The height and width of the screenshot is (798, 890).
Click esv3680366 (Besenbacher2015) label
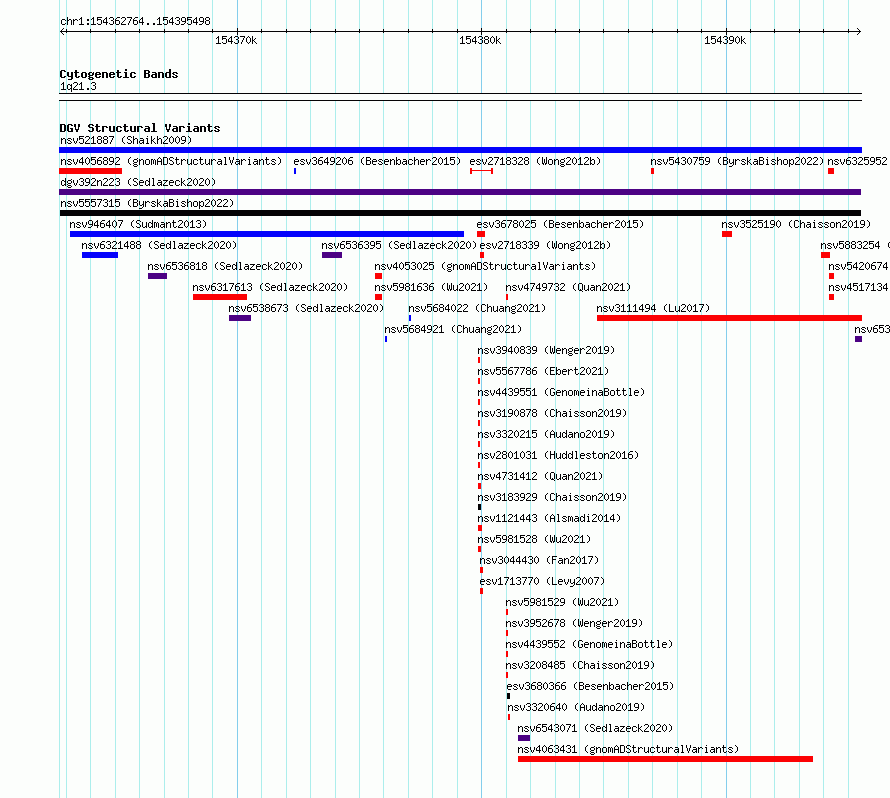590,686
